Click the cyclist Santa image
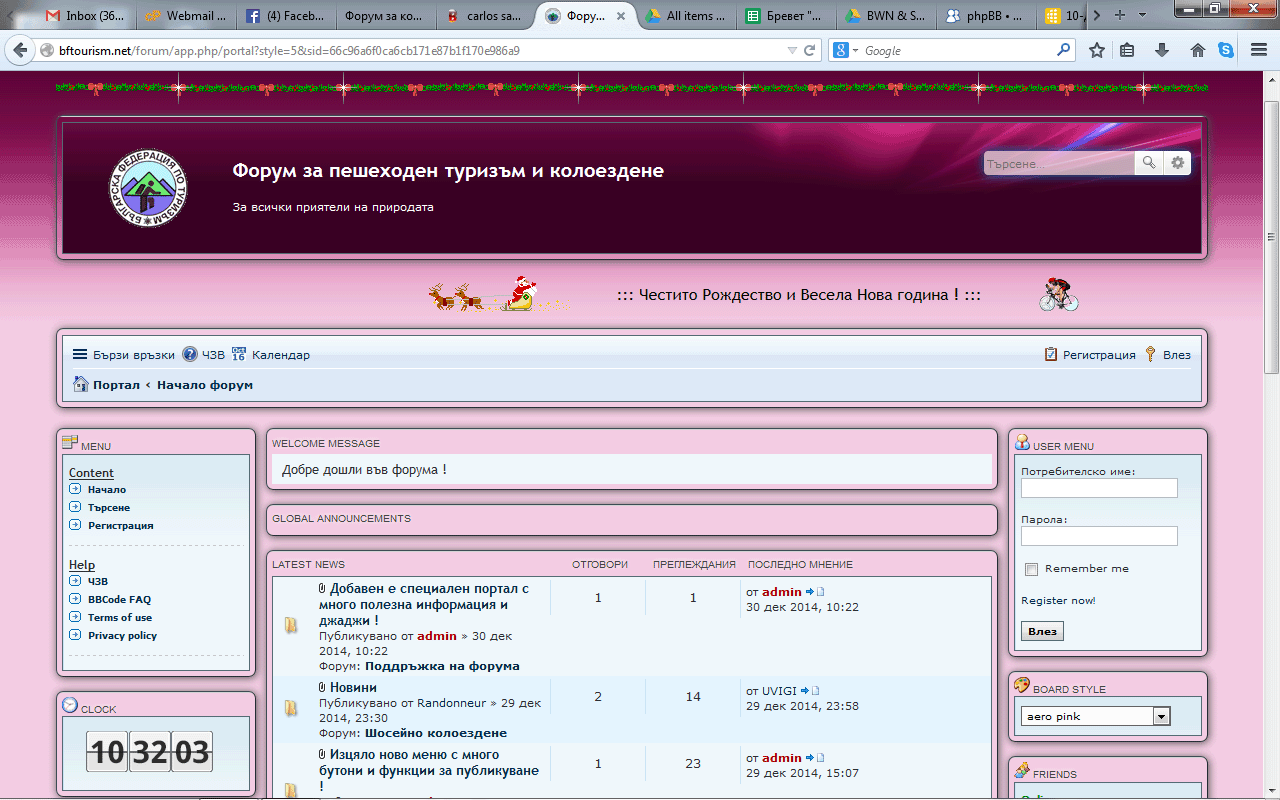This screenshot has height=800, width=1280. [x=1059, y=295]
